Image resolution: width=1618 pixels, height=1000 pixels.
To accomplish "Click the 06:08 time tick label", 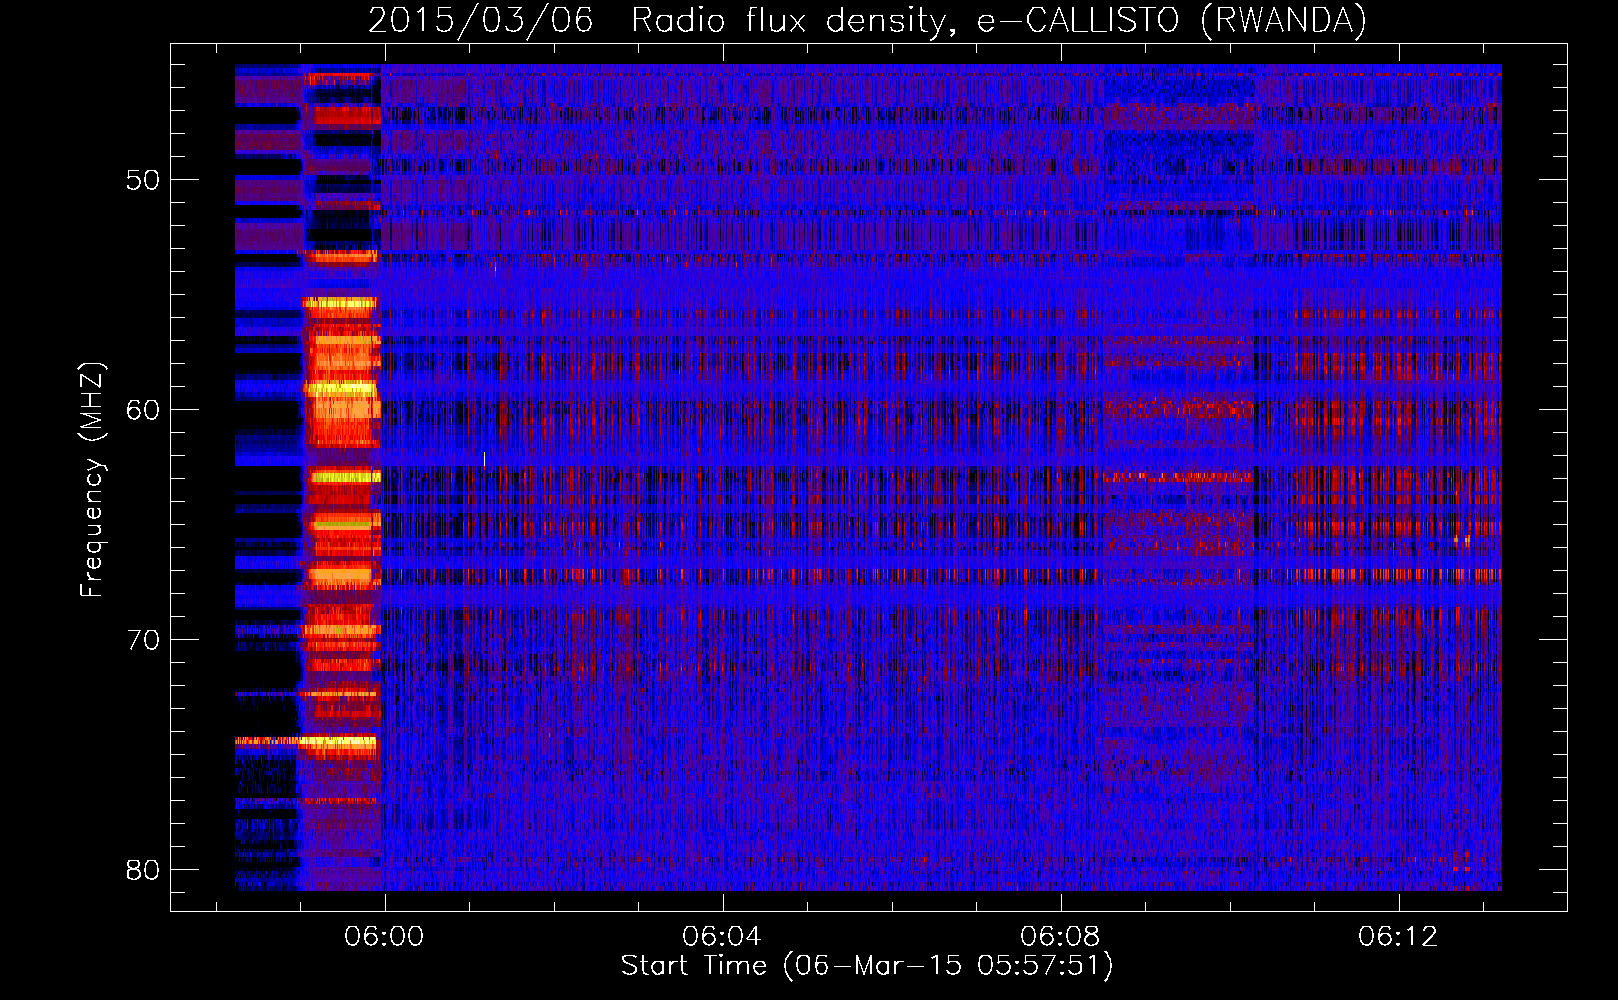I will [x=1060, y=937].
